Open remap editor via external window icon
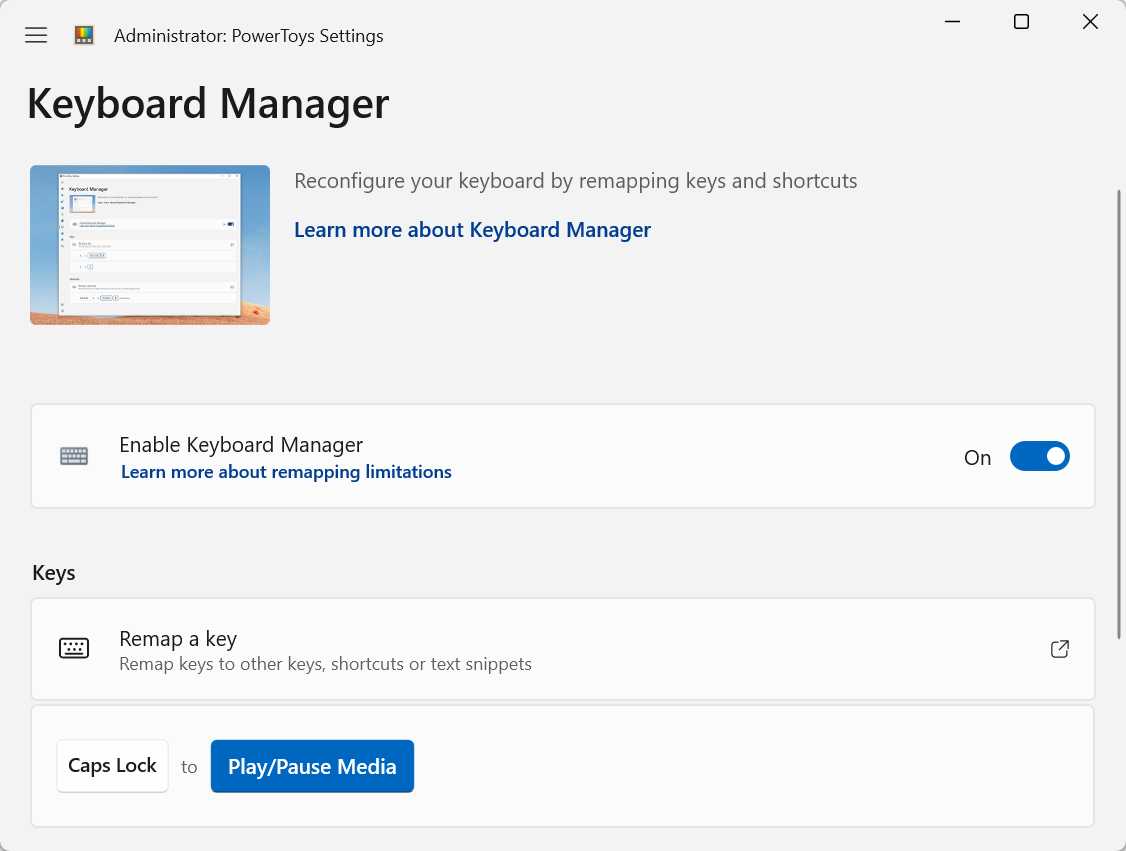The height and width of the screenshot is (851, 1126). click(x=1060, y=649)
